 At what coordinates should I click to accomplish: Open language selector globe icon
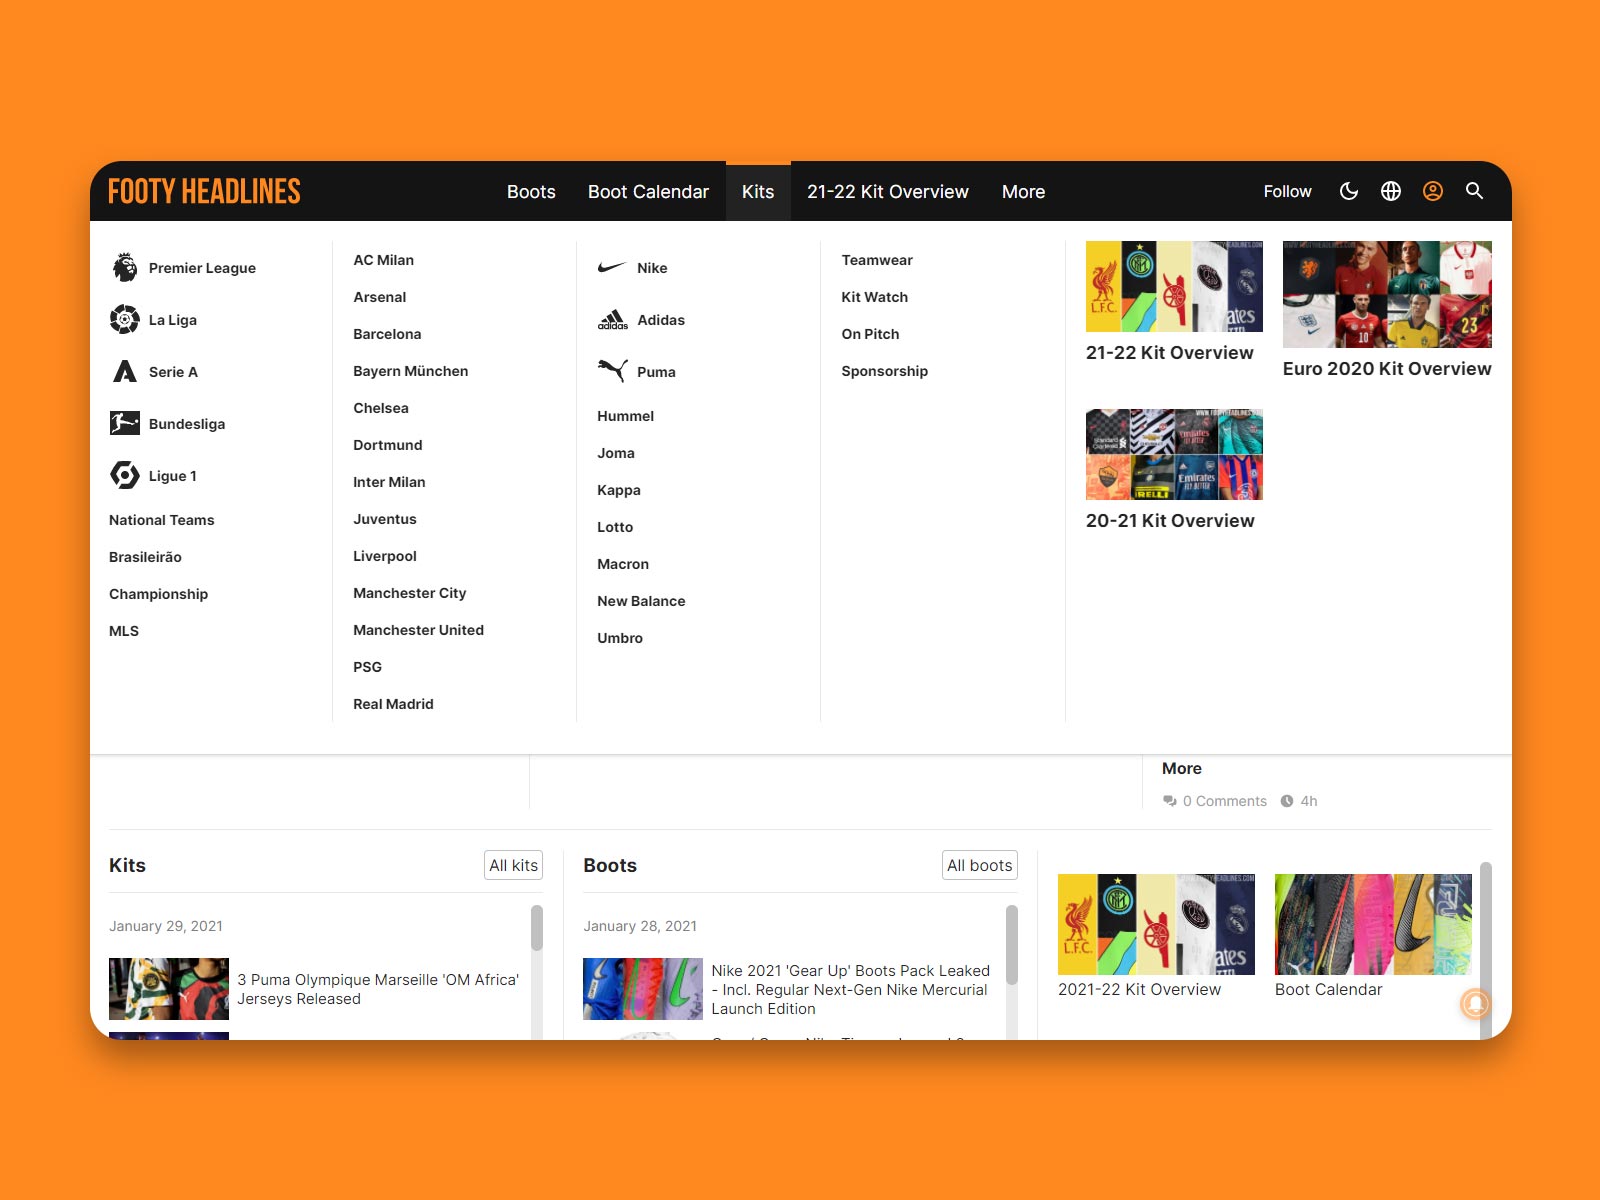[1391, 191]
